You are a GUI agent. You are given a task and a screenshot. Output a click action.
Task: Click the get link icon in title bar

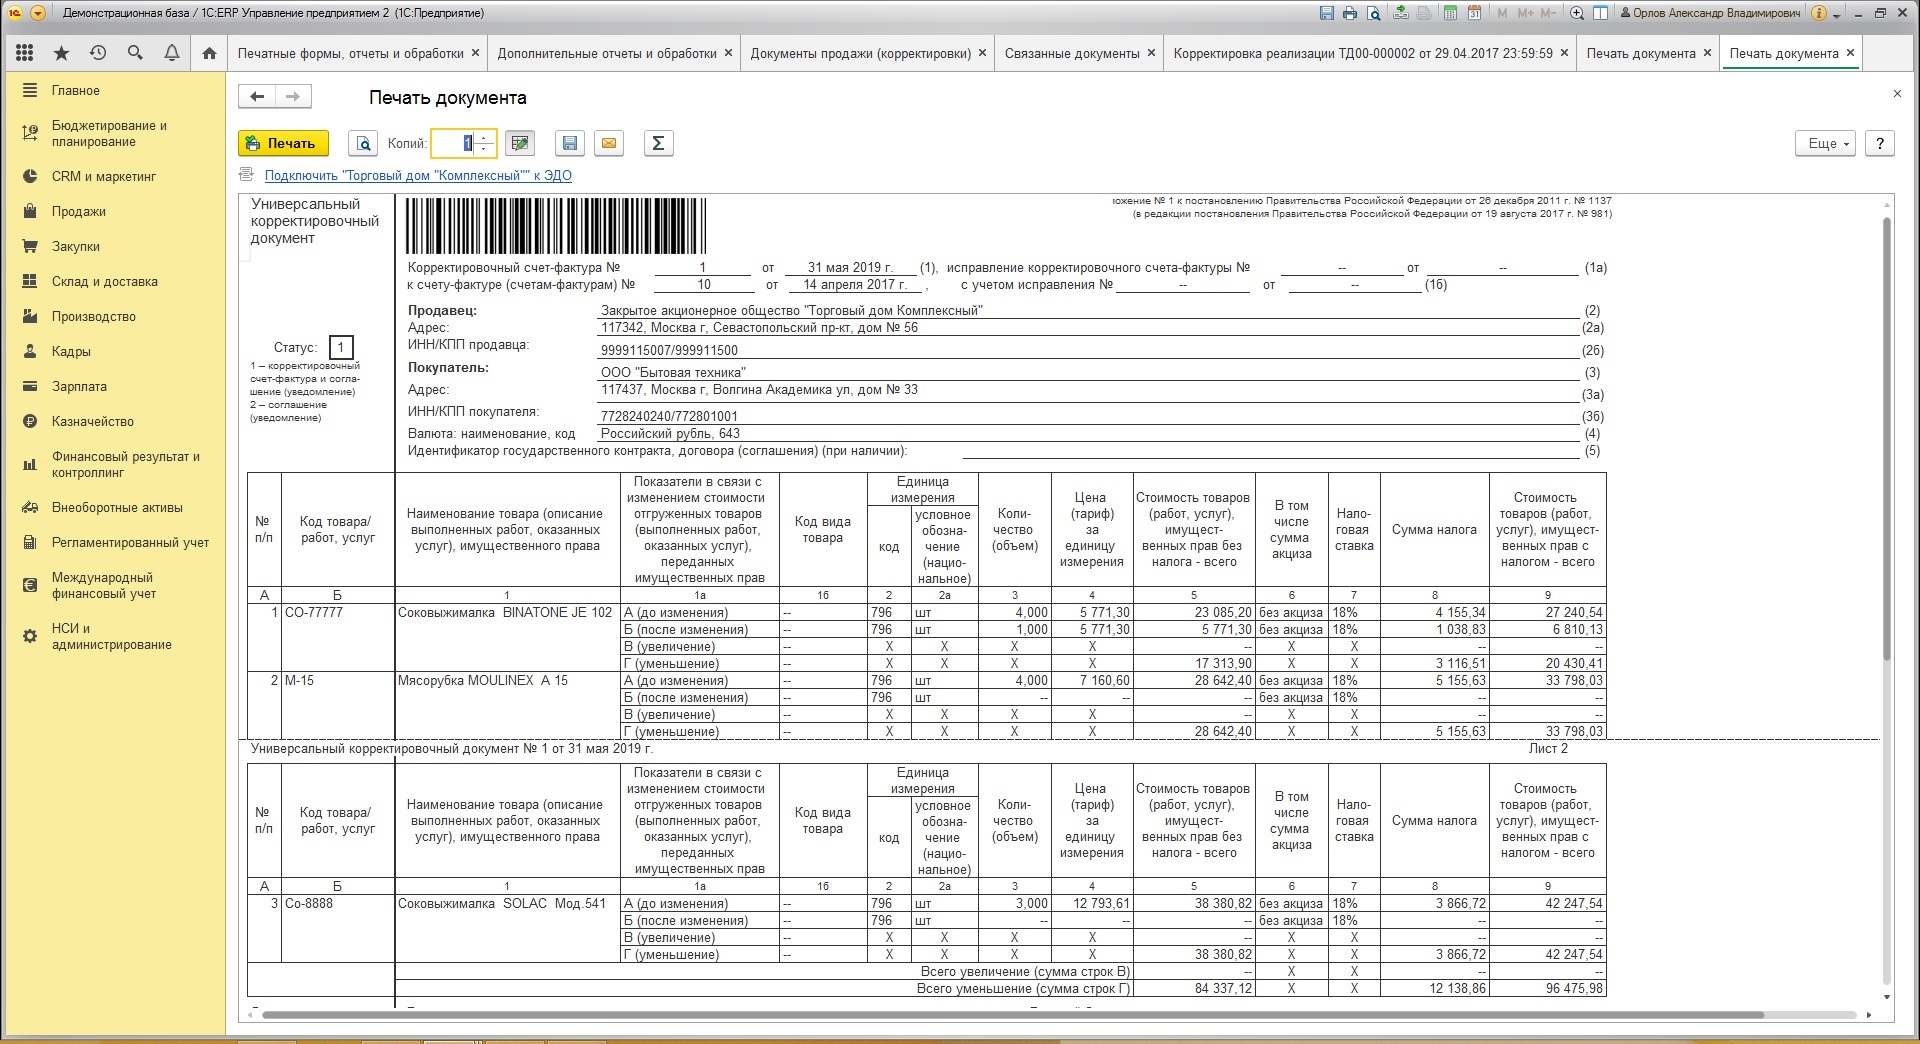point(1401,13)
